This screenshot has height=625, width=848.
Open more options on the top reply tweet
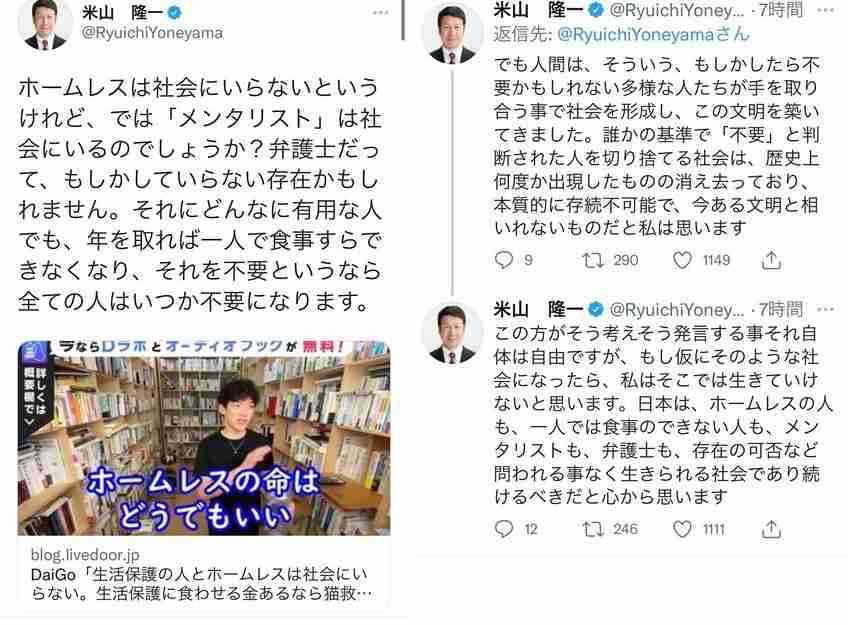pos(826,10)
